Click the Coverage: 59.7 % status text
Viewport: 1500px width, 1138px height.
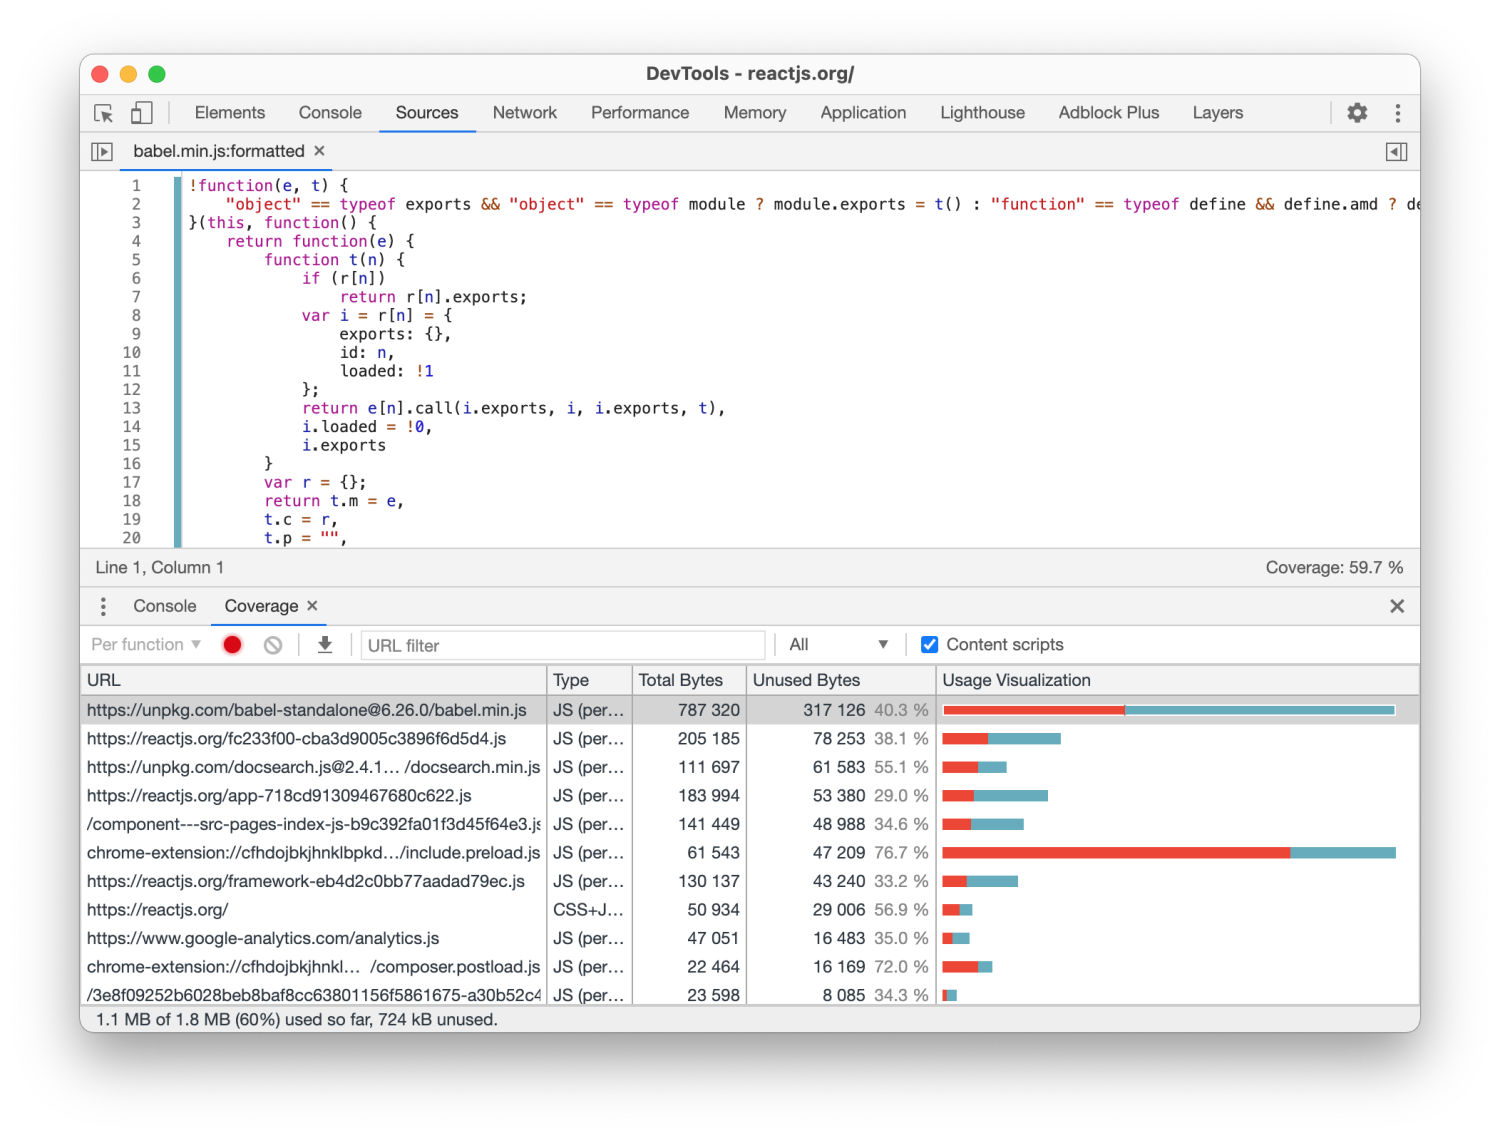click(x=1334, y=568)
